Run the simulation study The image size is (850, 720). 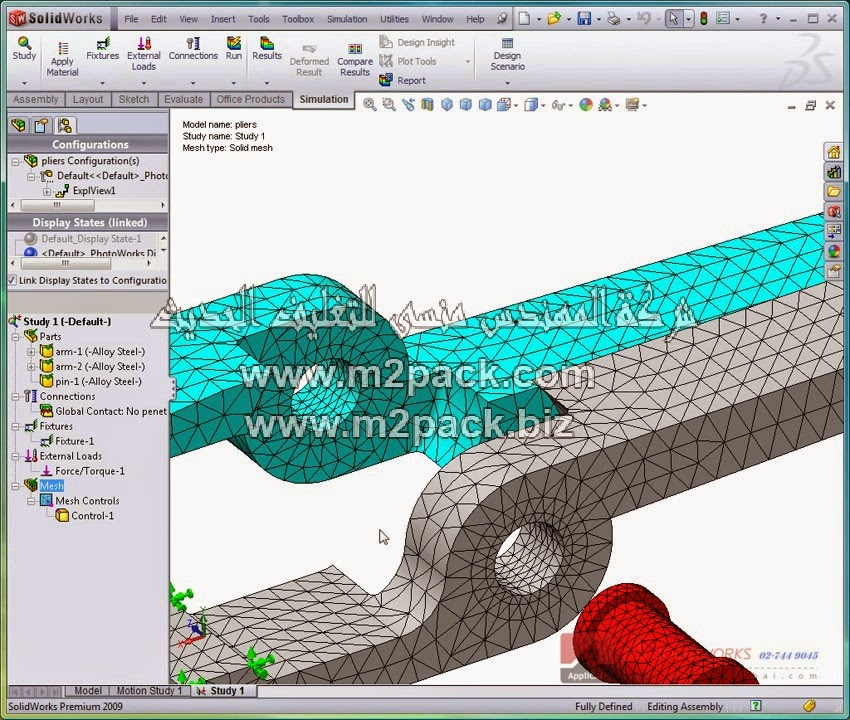234,48
